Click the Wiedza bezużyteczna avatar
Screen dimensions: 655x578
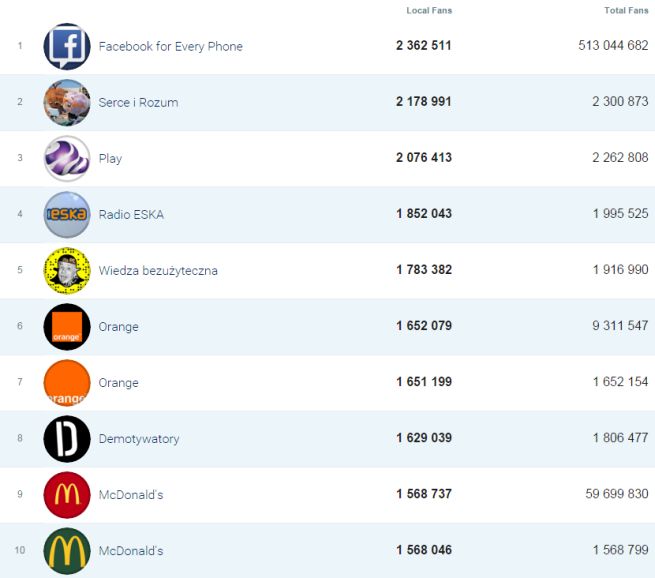[67, 270]
